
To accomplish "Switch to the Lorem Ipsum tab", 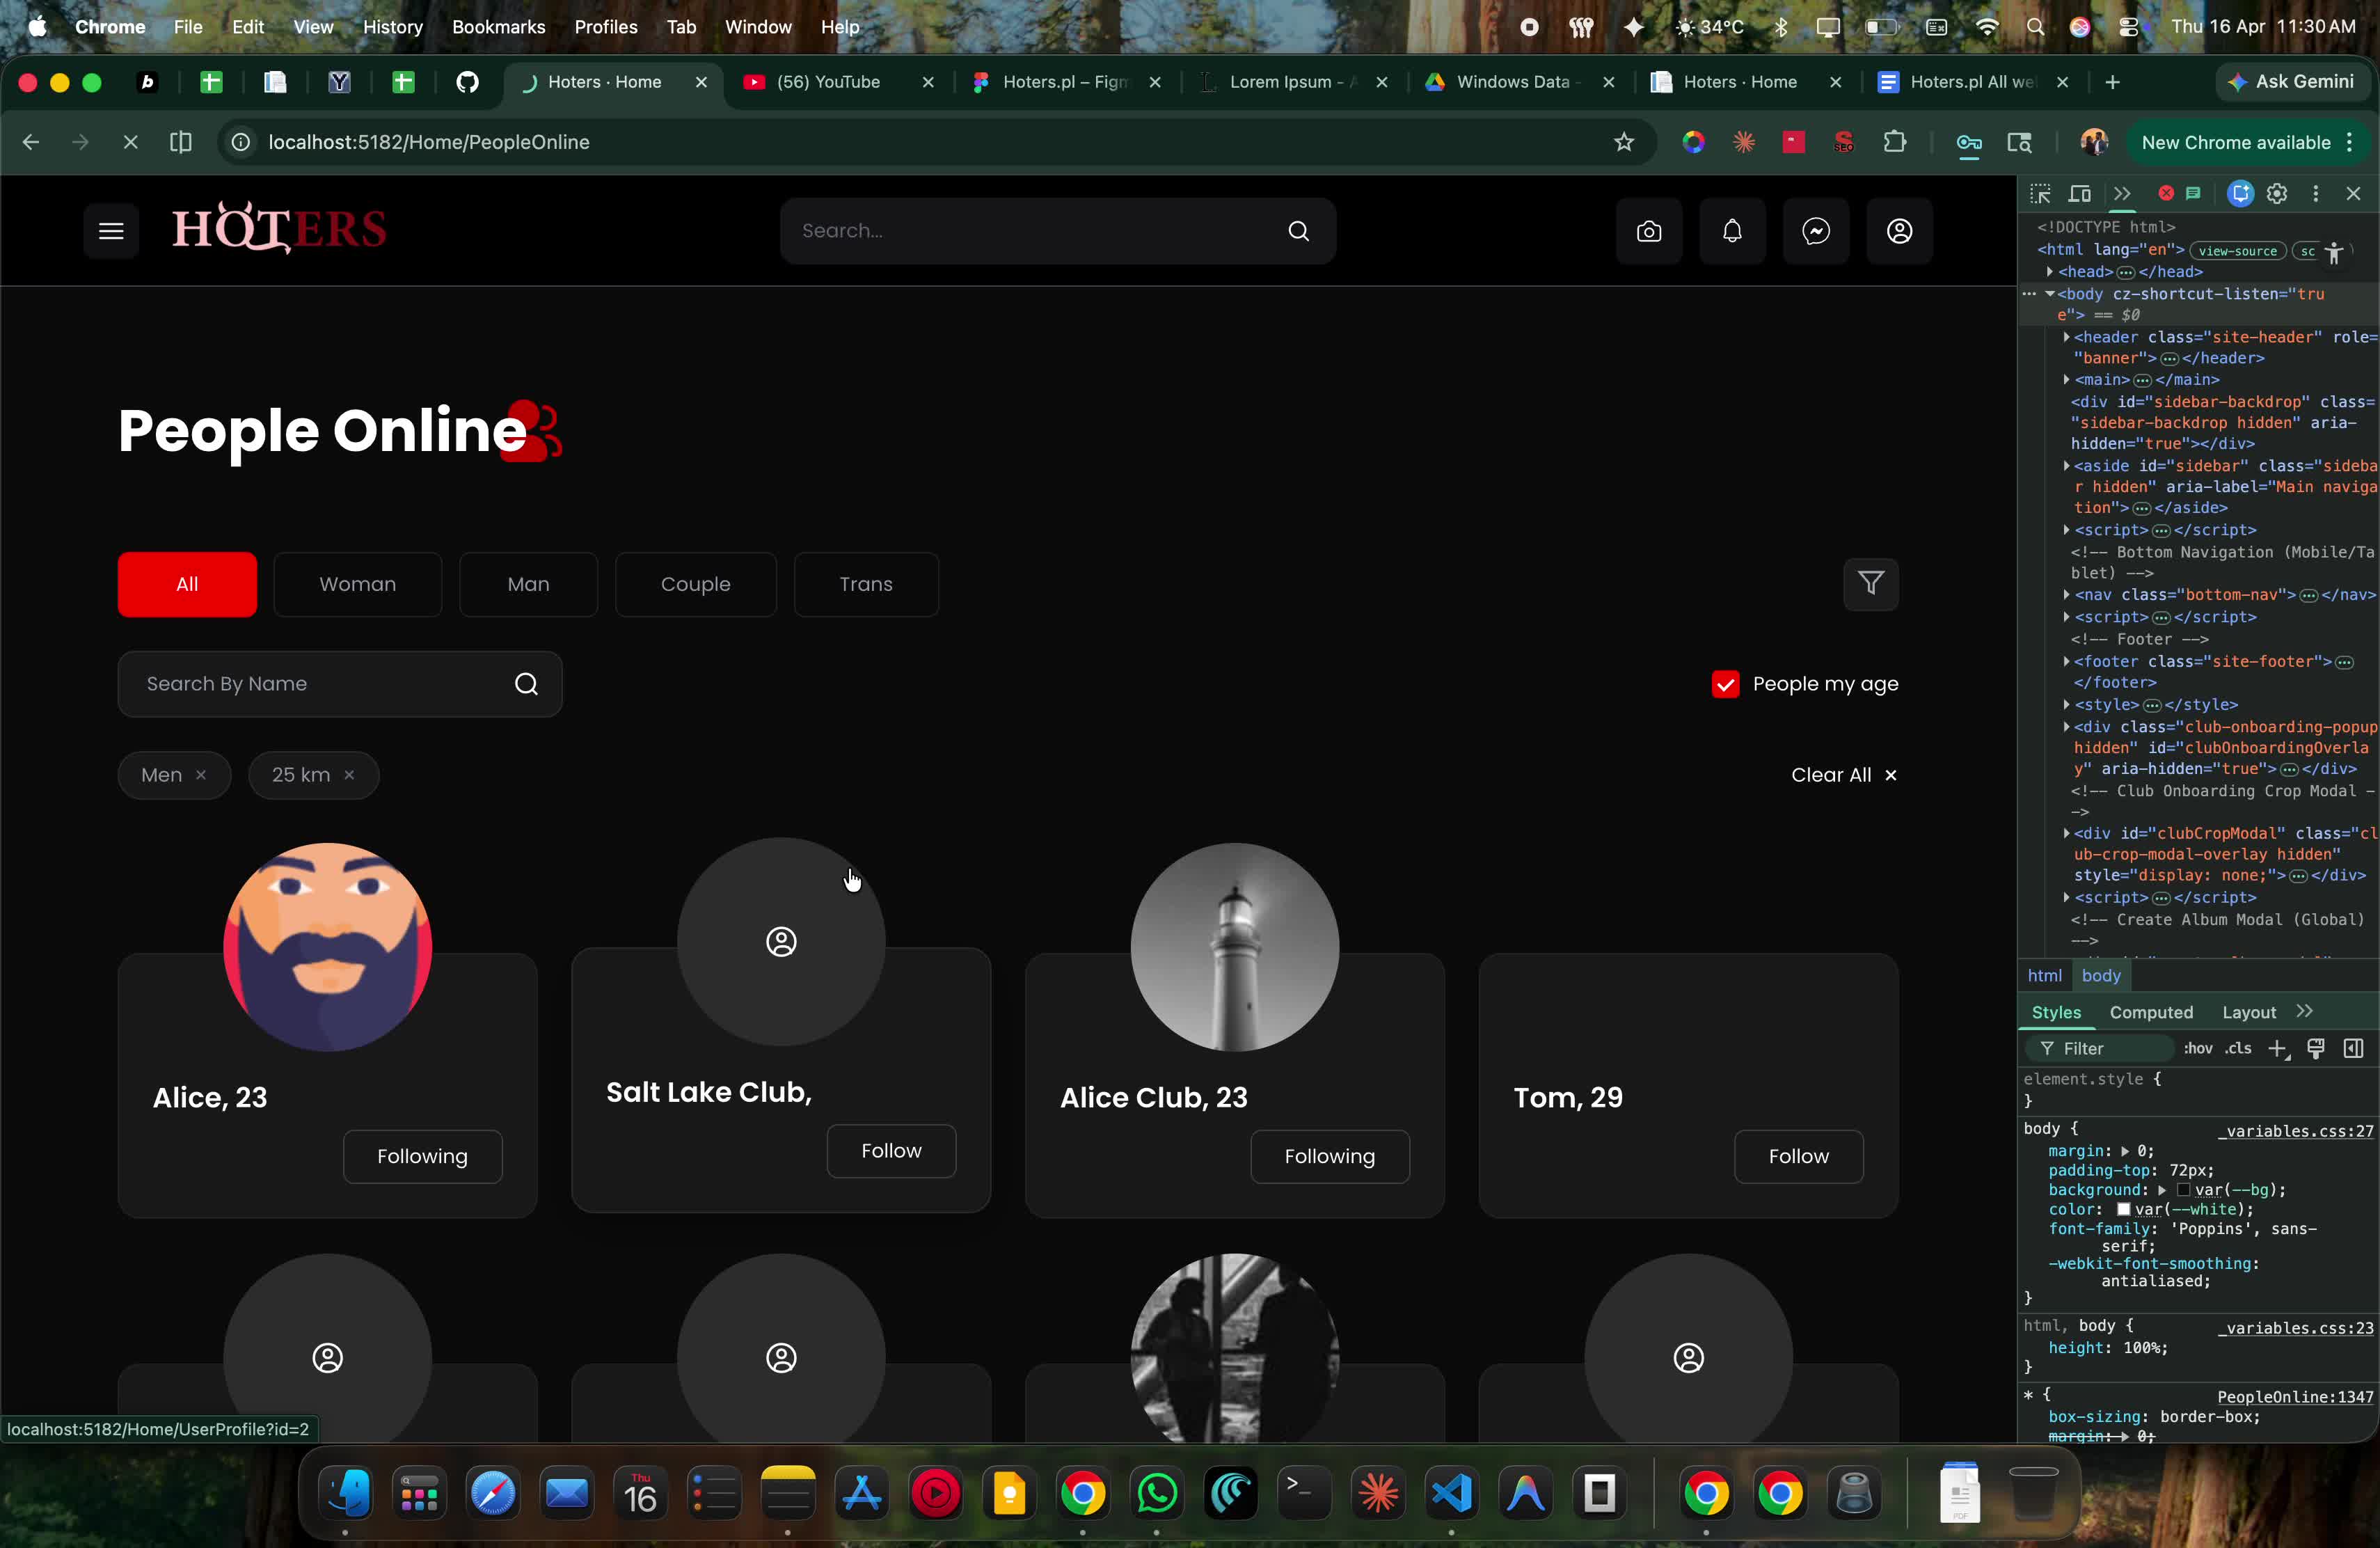I will pyautogui.click(x=1294, y=82).
